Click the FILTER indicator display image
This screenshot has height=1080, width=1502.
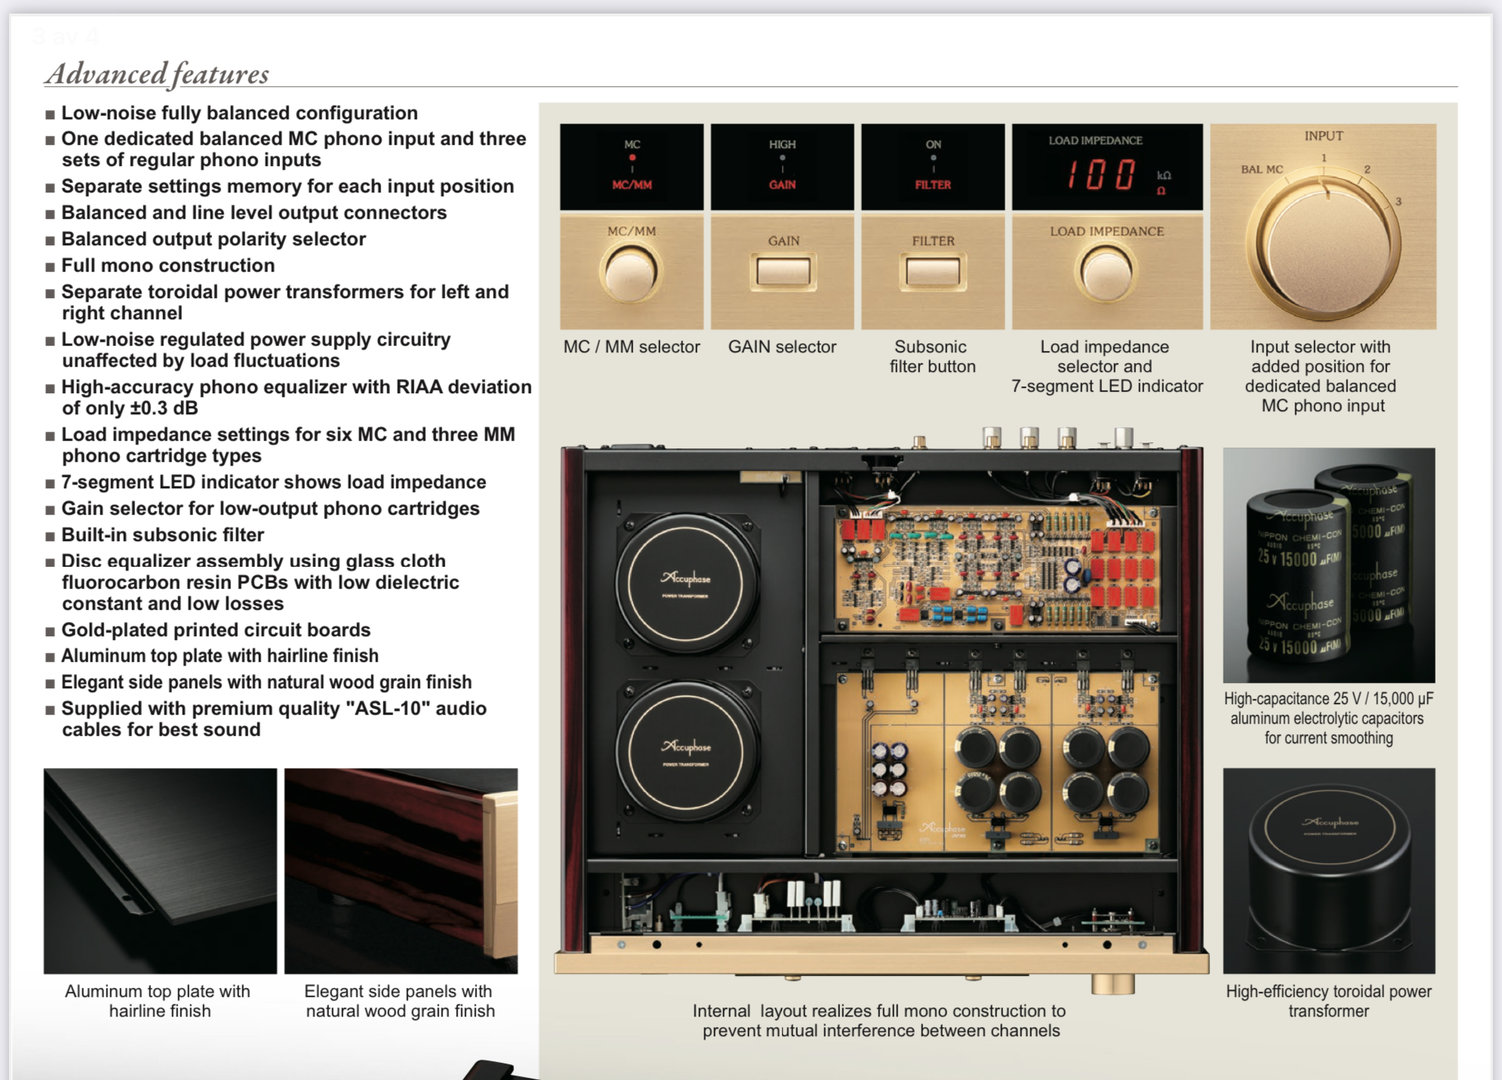pyautogui.click(x=933, y=167)
